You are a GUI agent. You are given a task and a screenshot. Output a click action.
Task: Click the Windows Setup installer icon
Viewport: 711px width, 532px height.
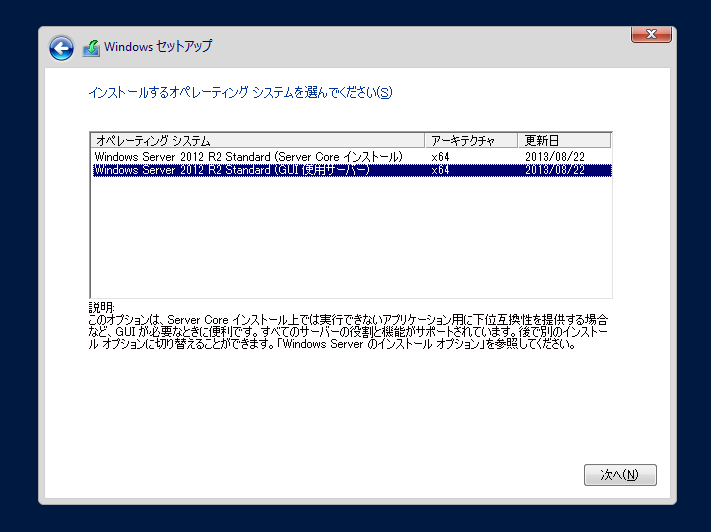pyautogui.click(x=91, y=48)
